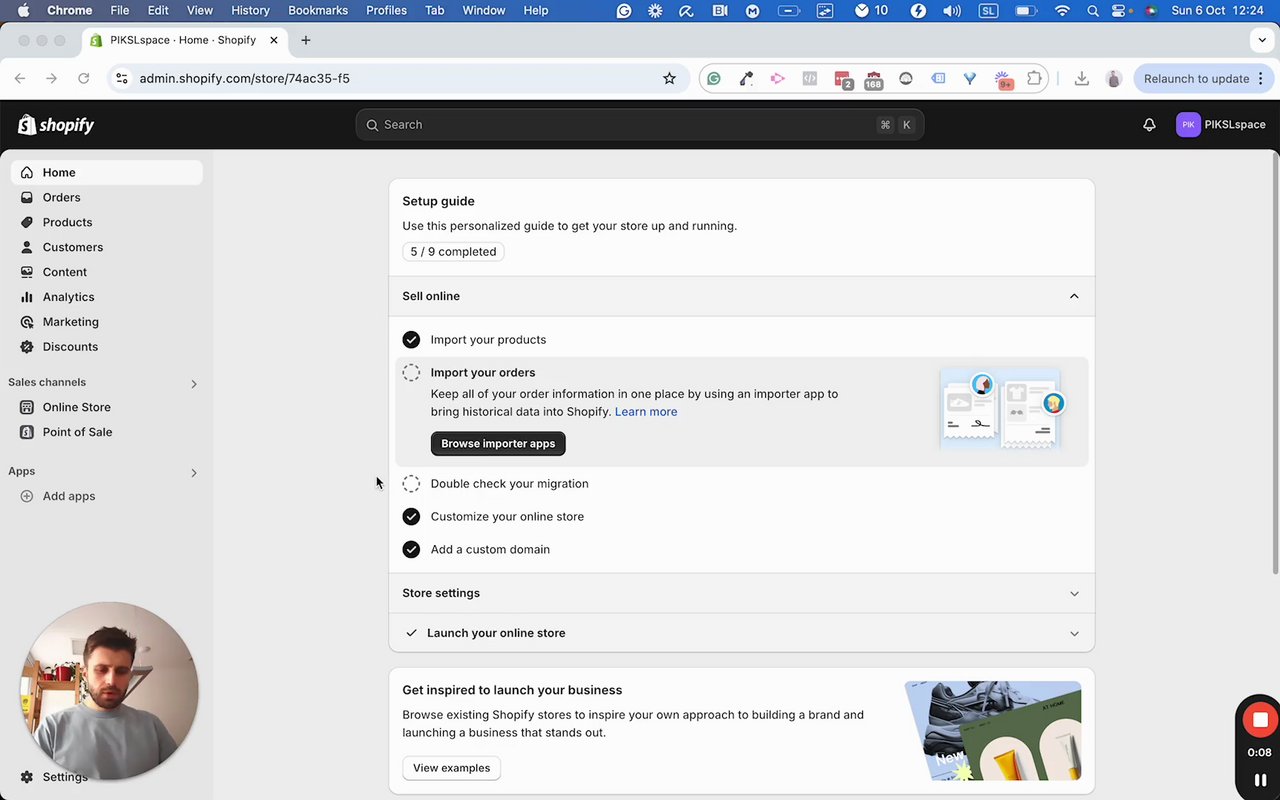Open Analytics in the sidebar

pos(106,297)
